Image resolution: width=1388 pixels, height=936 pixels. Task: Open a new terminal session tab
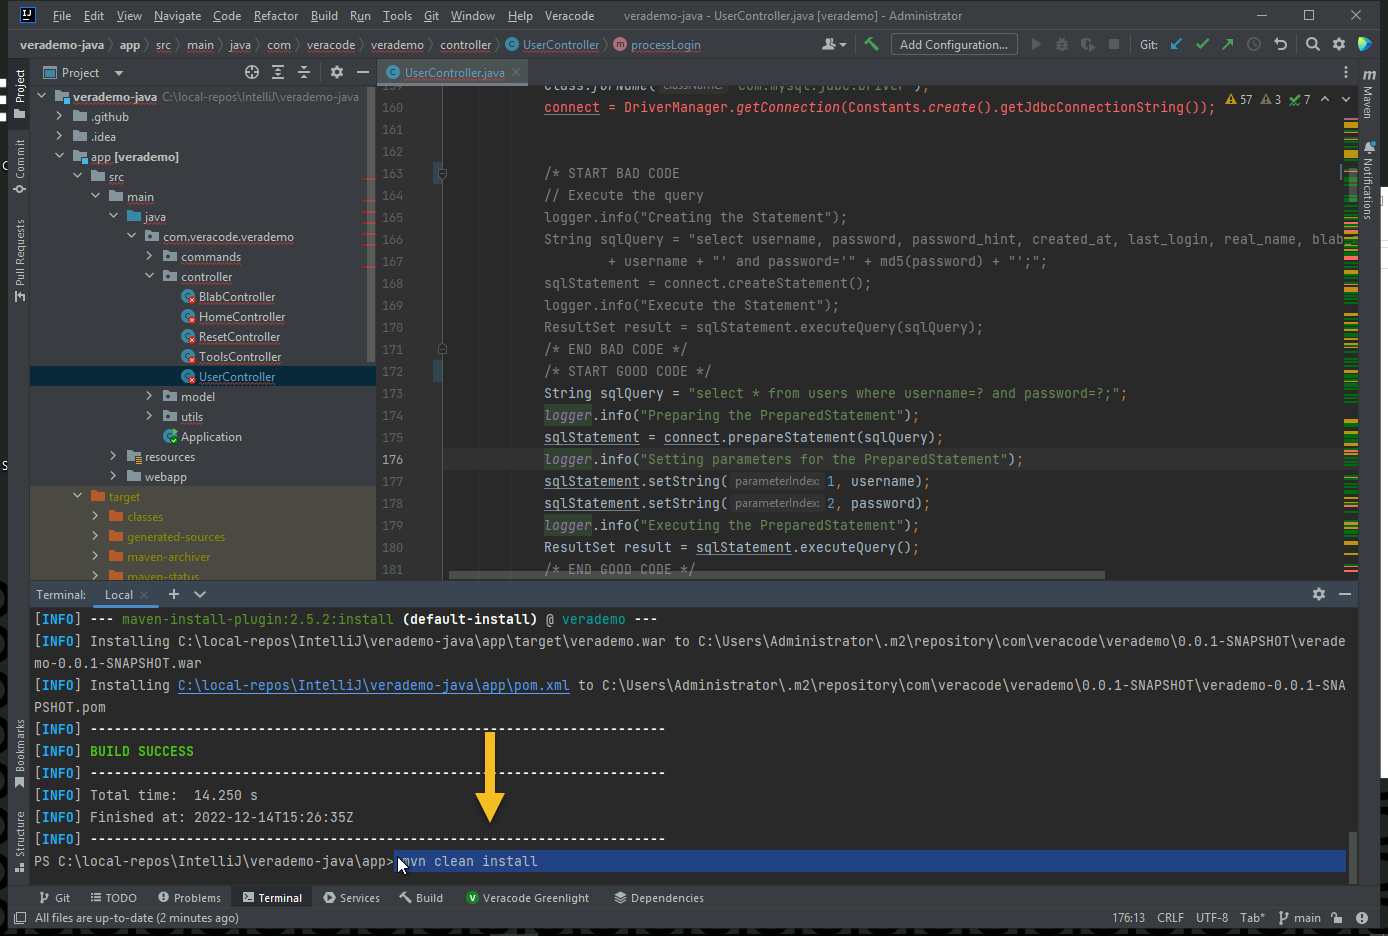(173, 594)
